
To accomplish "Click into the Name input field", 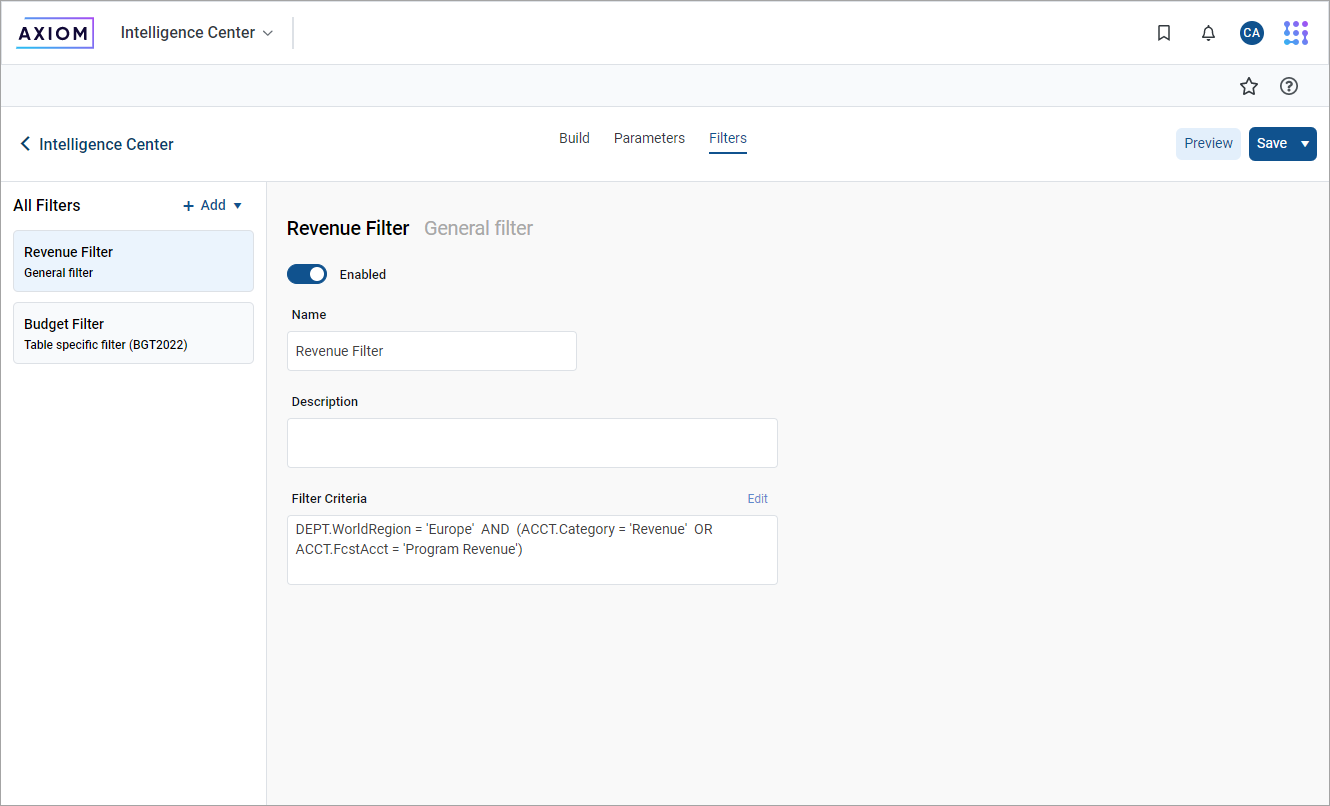I will point(432,351).
